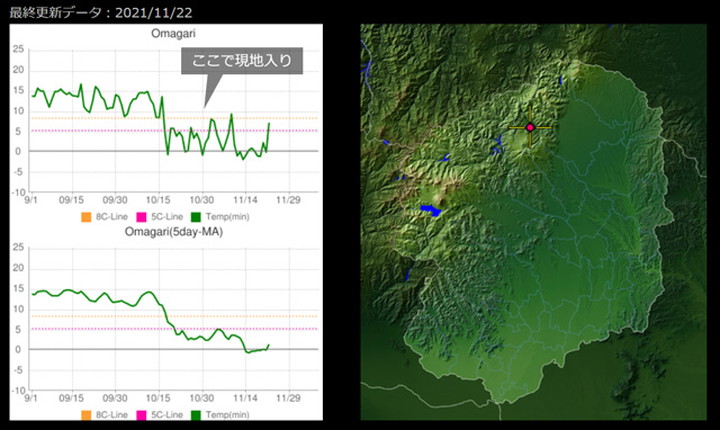The width and height of the screenshot is (720, 430).
Task: Click the green Temp(min) swatch in Omagari legend
Action: 196,217
